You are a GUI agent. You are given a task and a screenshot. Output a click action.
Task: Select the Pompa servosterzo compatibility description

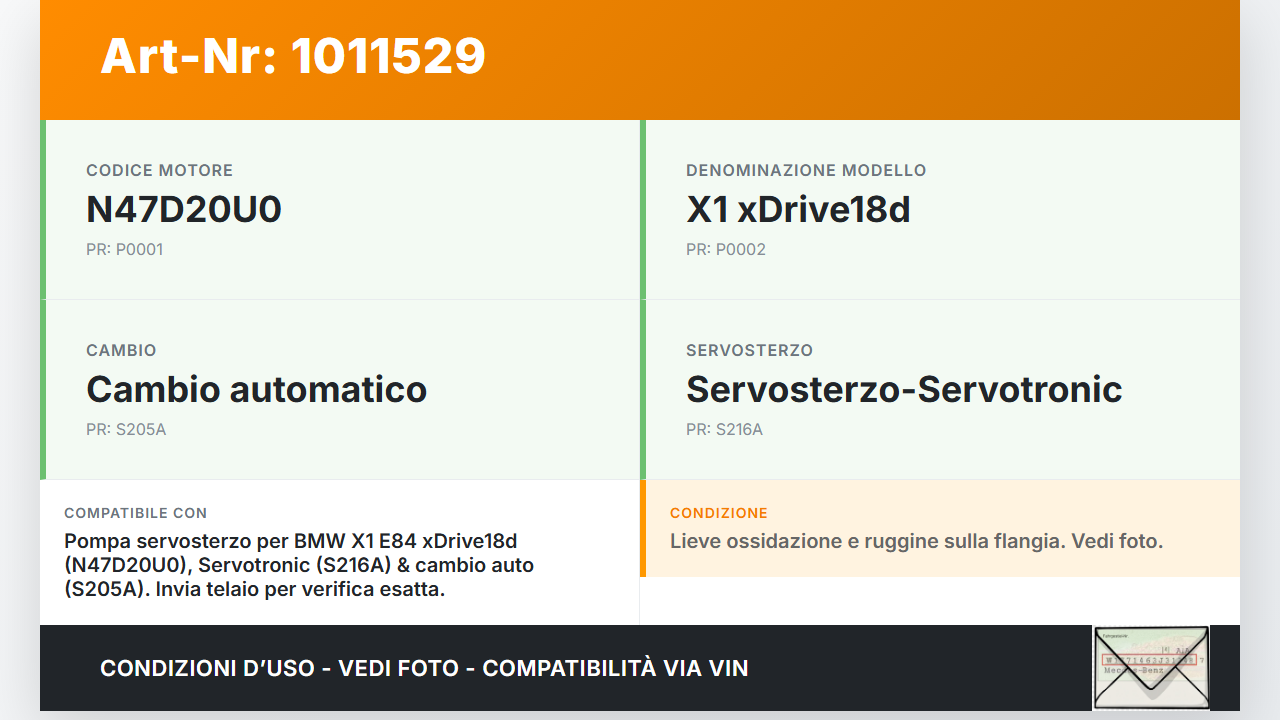[x=299, y=565]
